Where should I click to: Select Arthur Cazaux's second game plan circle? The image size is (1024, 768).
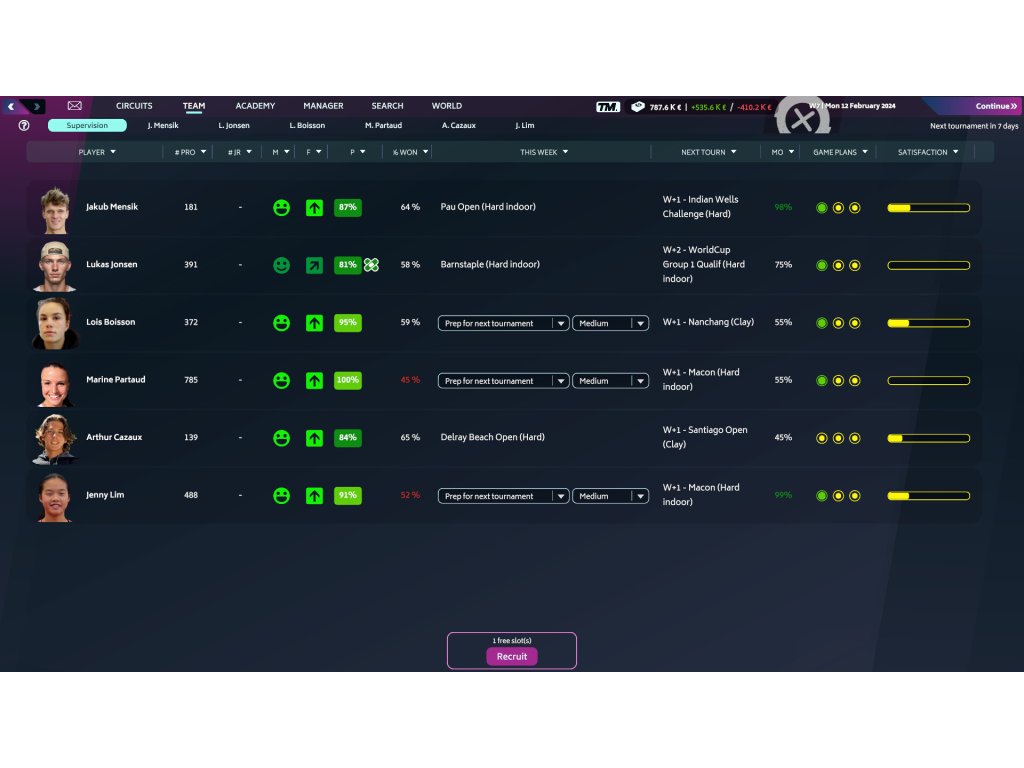(838, 438)
